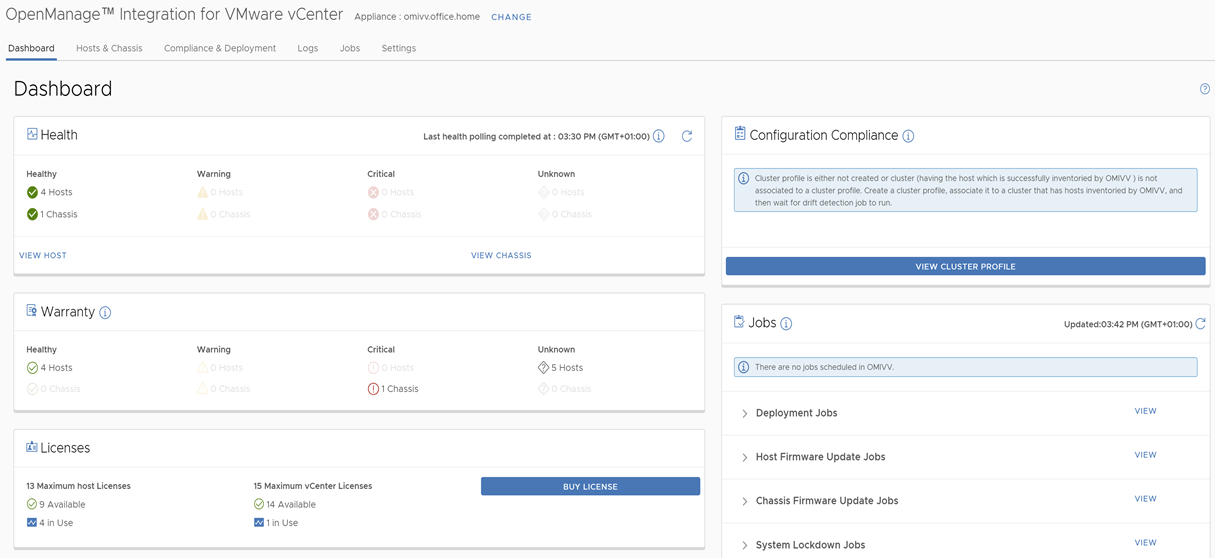This screenshot has width=1215, height=558.
Task: Expand System Lockdown Jobs section
Action: coord(745,545)
